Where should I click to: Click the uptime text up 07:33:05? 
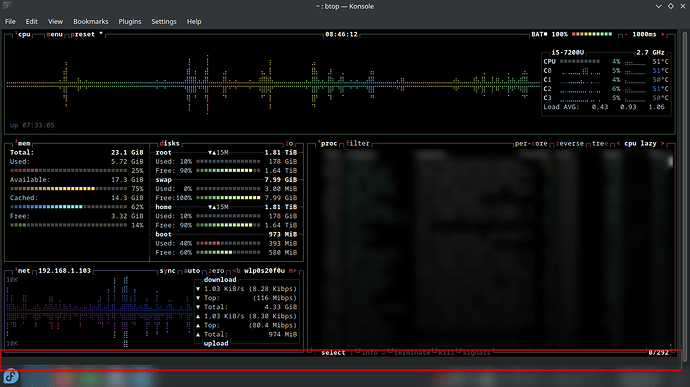32,125
